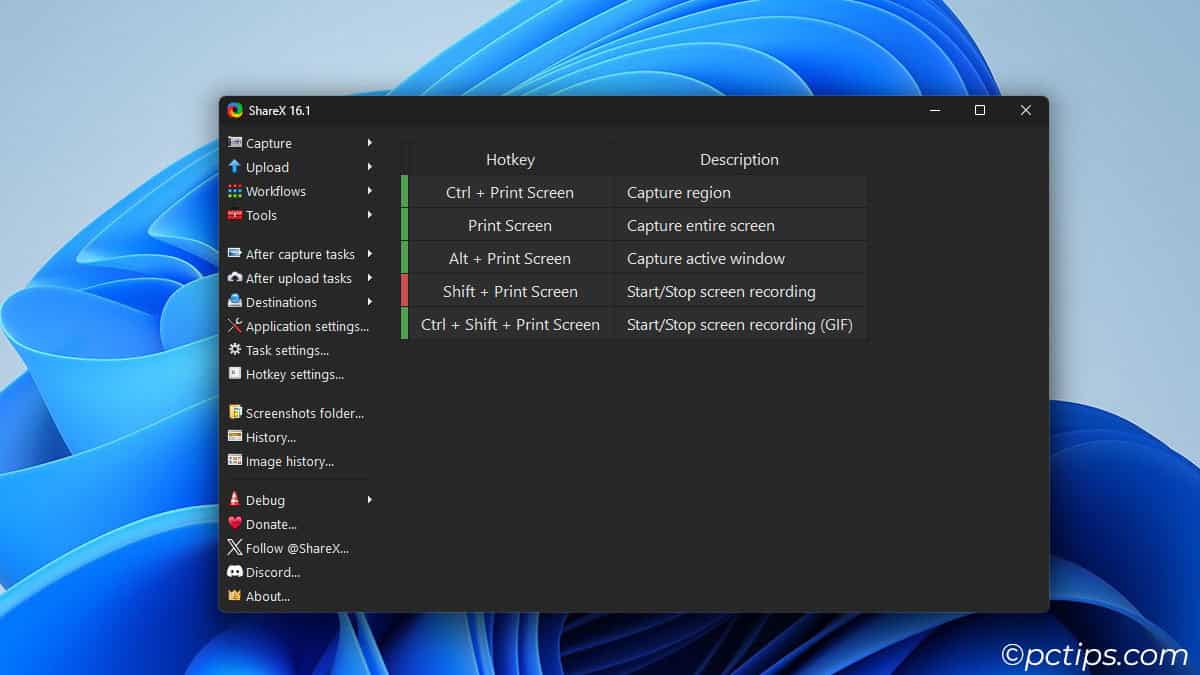Click the Hotkey settings keyboard icon
Viewport: 1200px width, 675px height.
[x=236, y=374]
